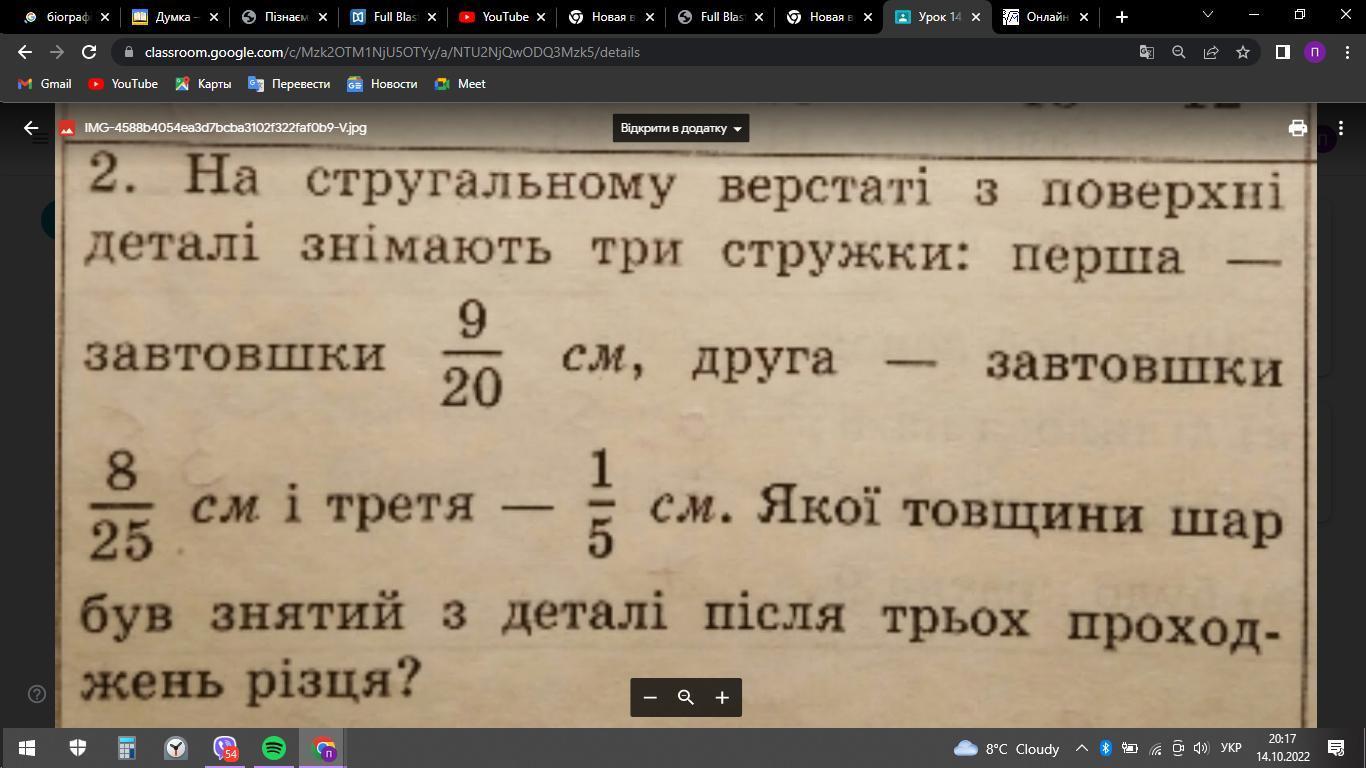Open Google Translate page icon in address bar
Viewport: 1366px width, 768px height.
pos(1147,52)
